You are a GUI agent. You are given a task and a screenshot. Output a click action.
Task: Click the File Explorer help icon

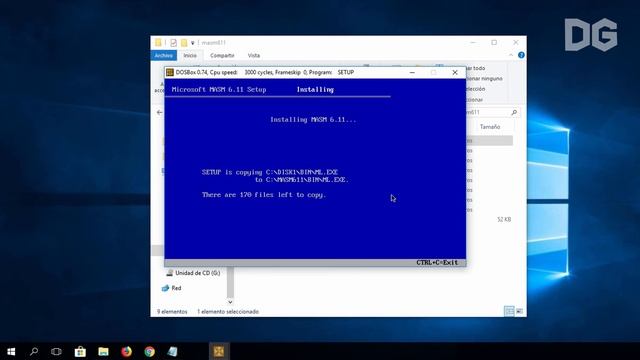521,55
